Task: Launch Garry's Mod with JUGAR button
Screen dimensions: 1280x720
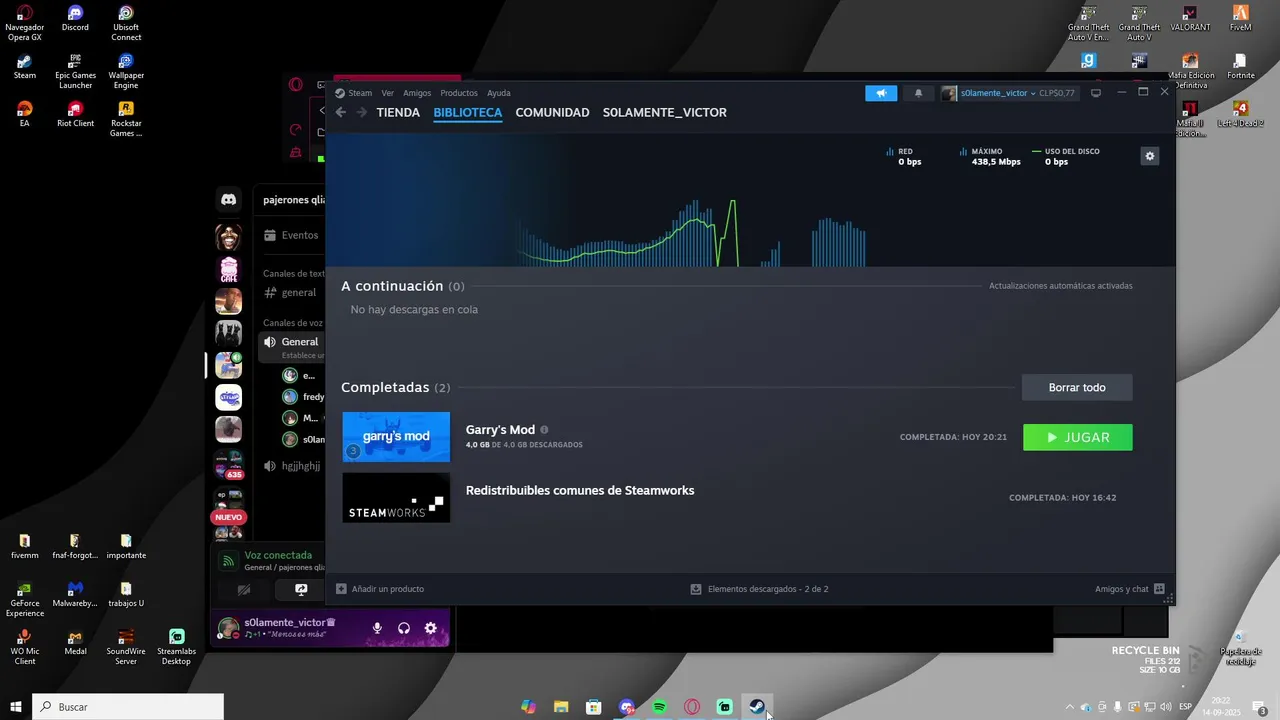Action: click(x=1078, y=437)
